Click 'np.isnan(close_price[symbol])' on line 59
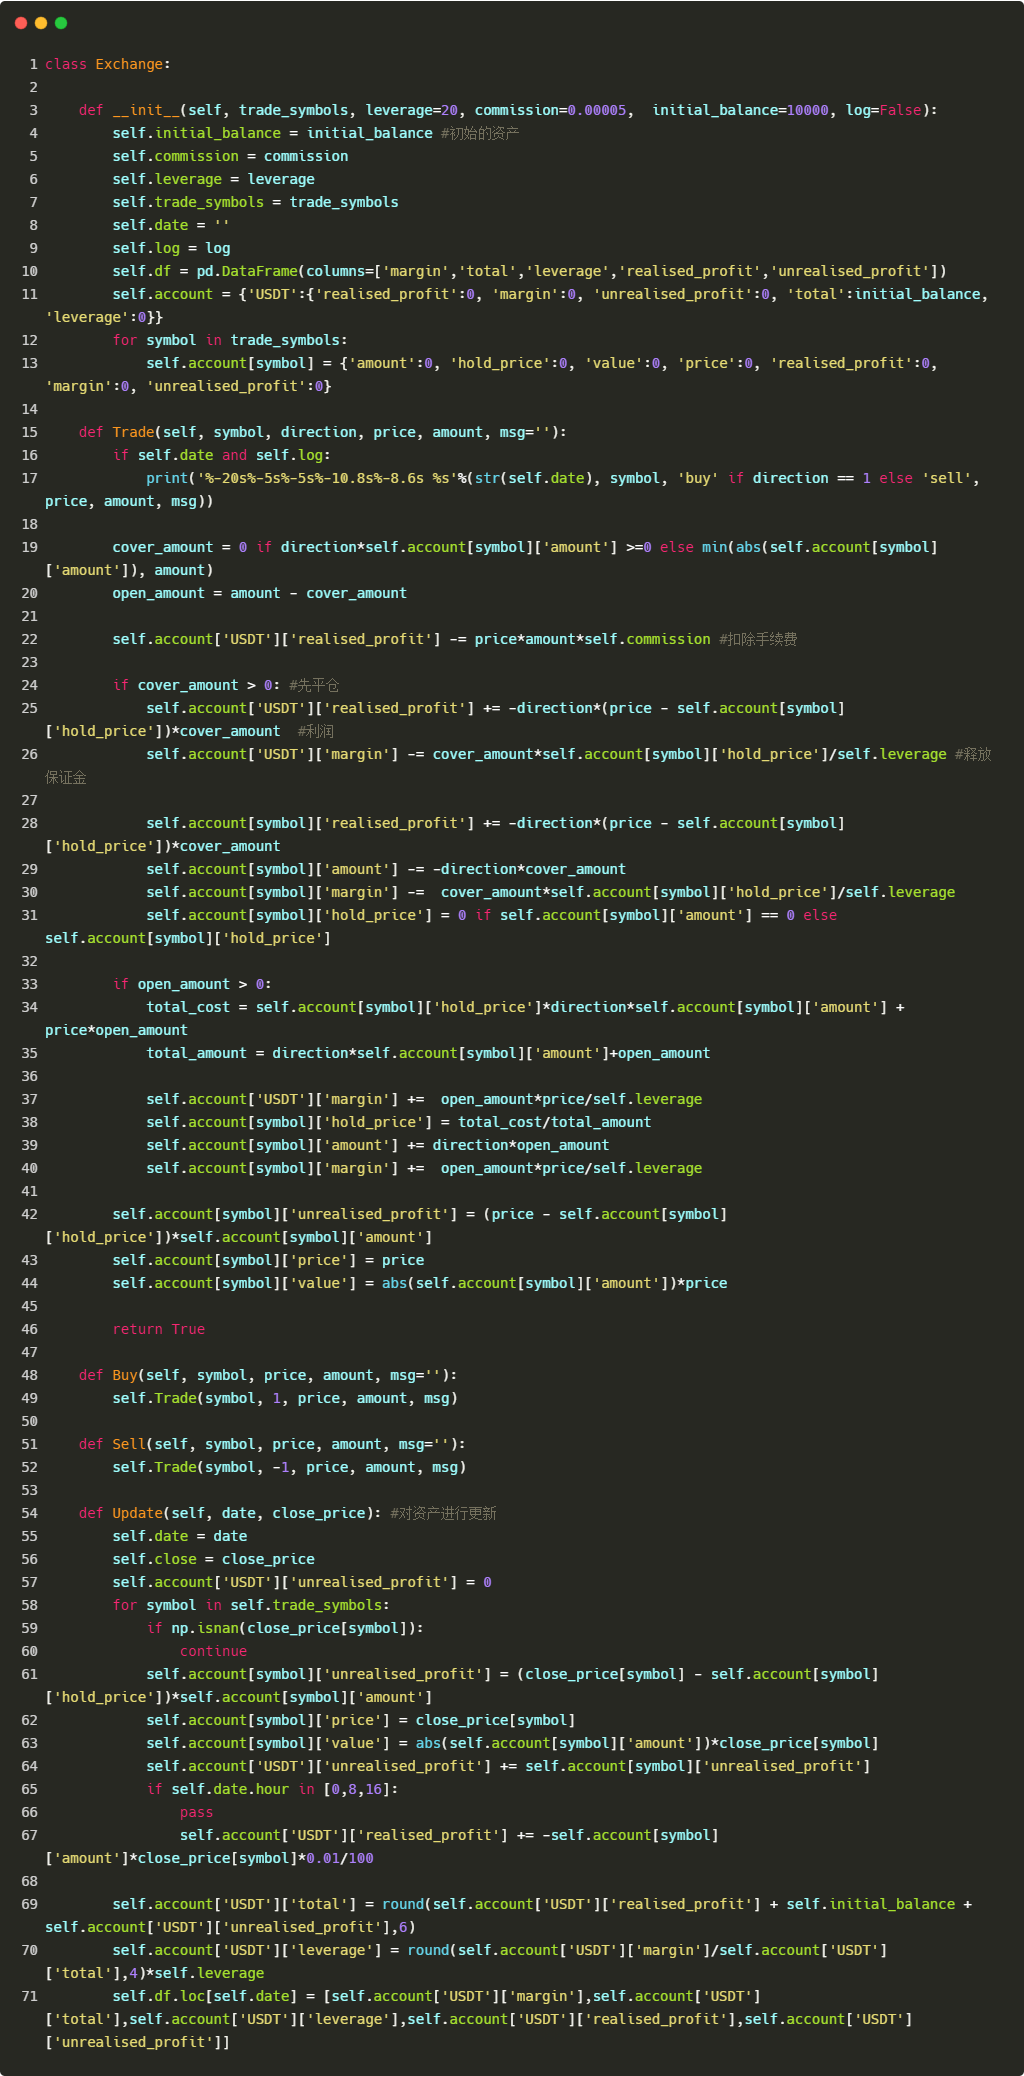The width and height of the screenshot is (1024, 2076). 293,1628
